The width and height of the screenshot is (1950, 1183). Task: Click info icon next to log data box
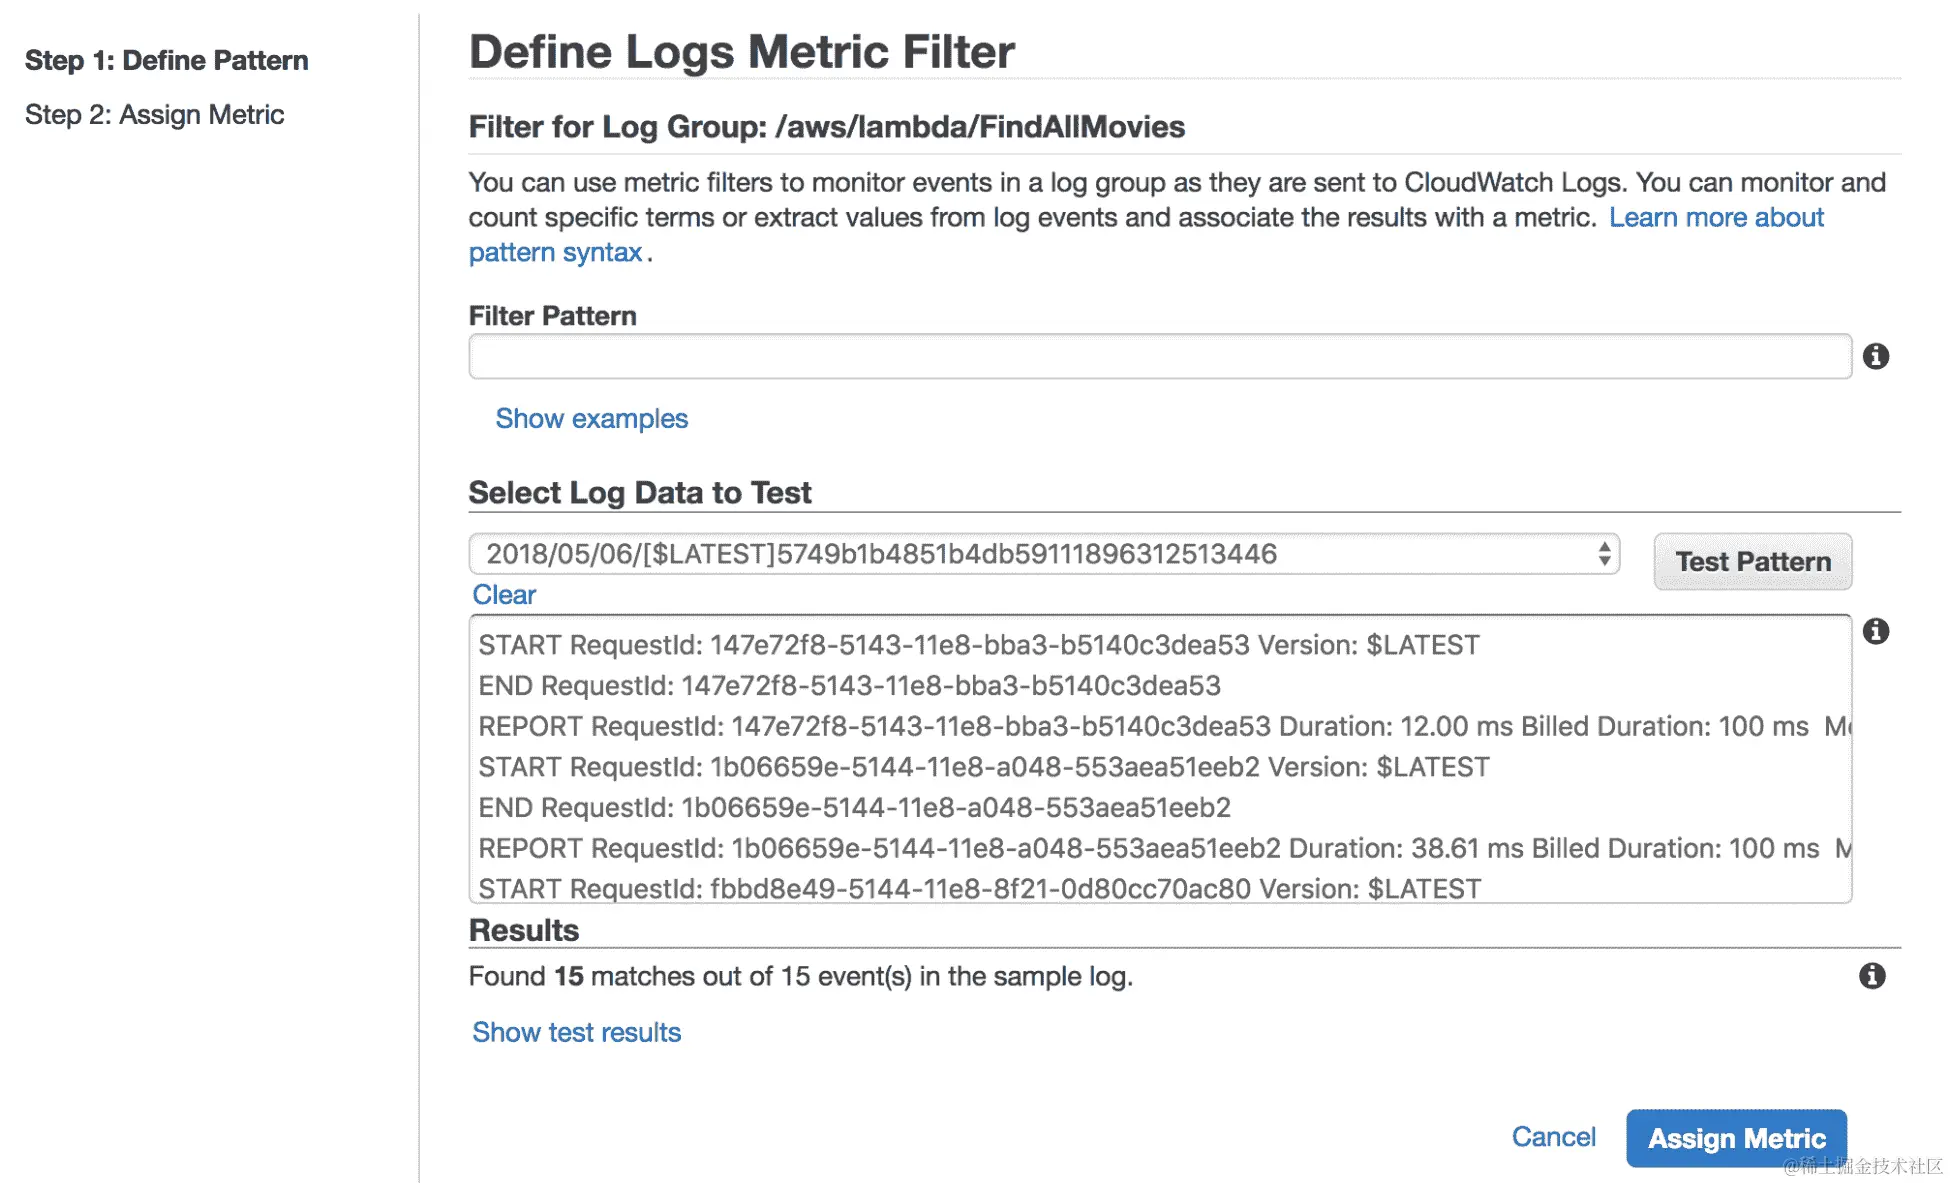[1875, 631]
